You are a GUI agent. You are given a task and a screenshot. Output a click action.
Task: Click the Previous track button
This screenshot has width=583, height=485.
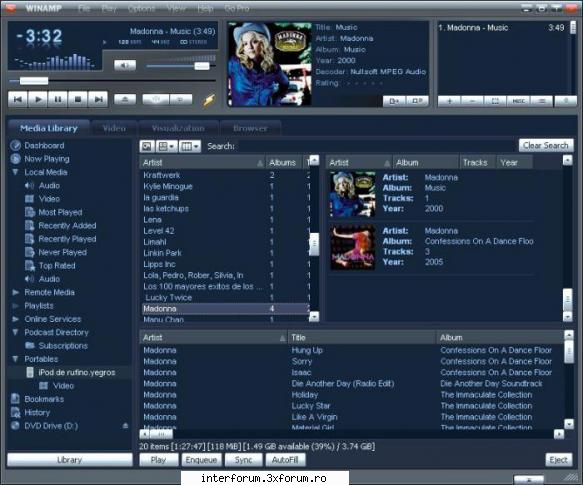17,99
